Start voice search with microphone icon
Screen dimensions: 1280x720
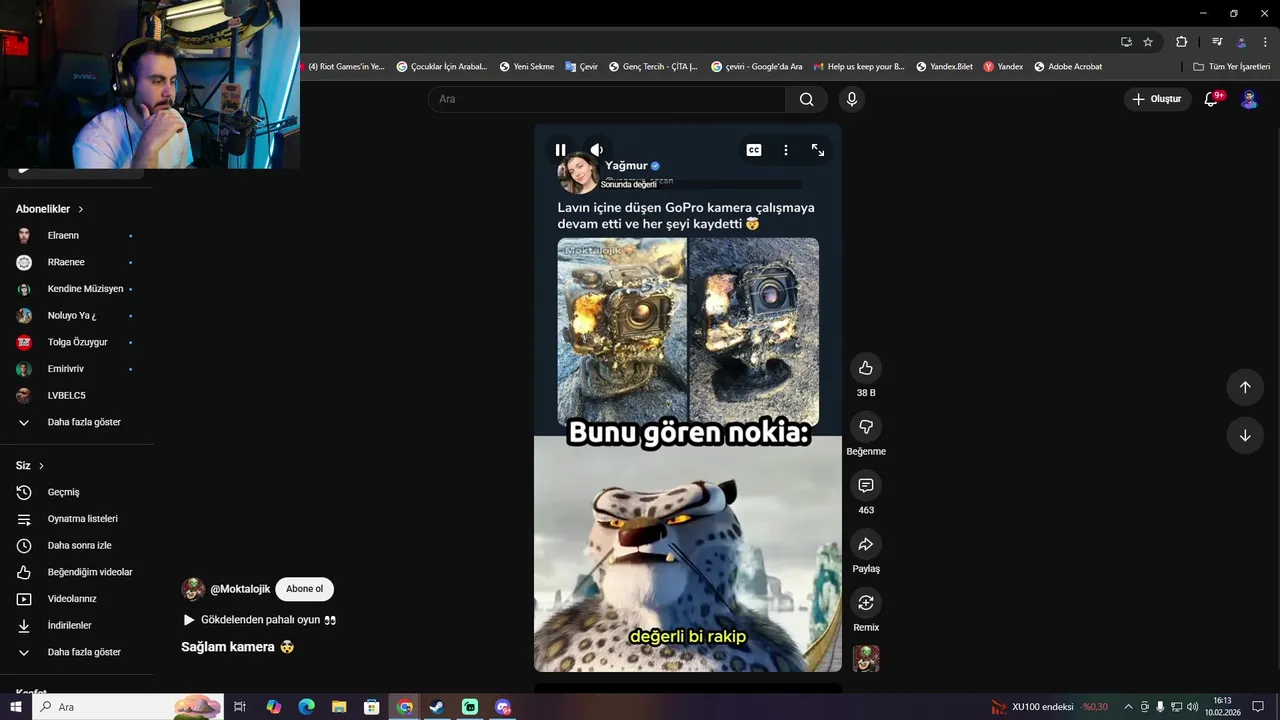coord(852,99)
